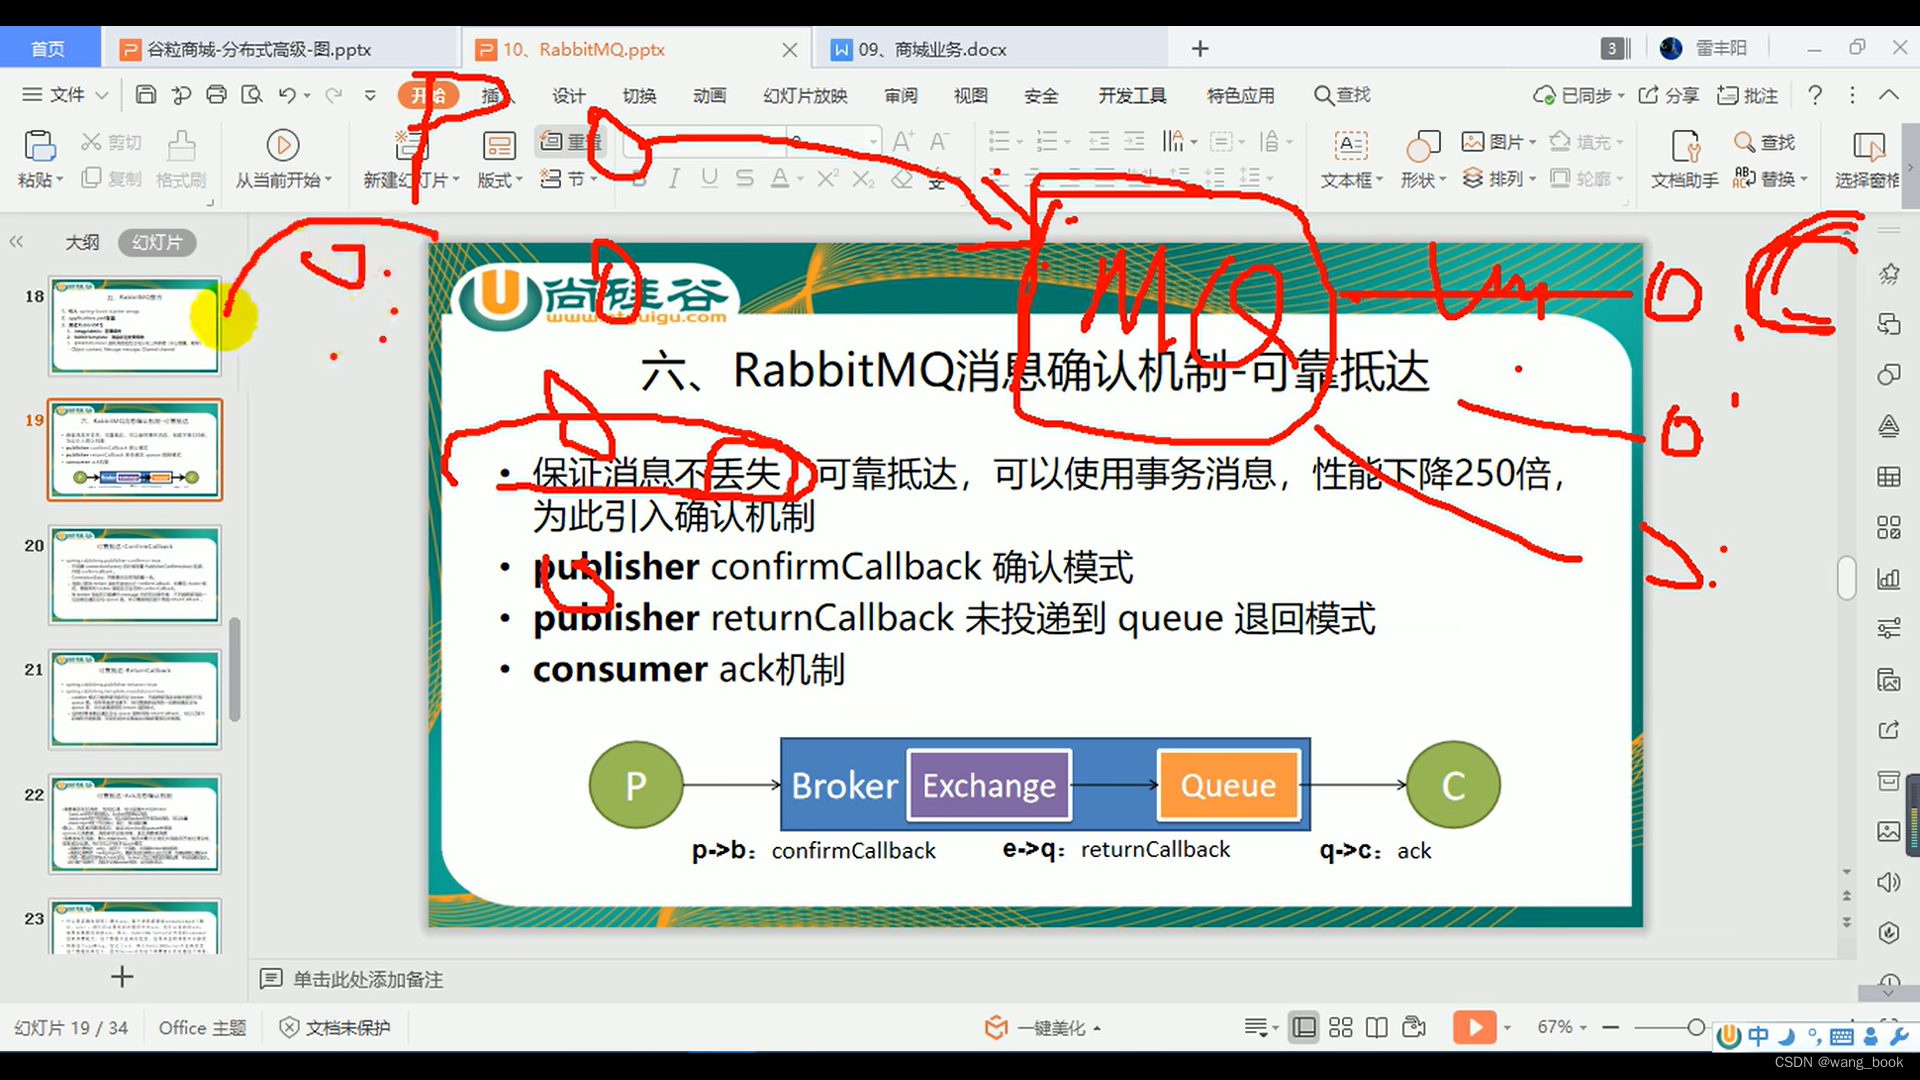
Task: Toggle strikethrough text formatting
Action: coord(744,178)
